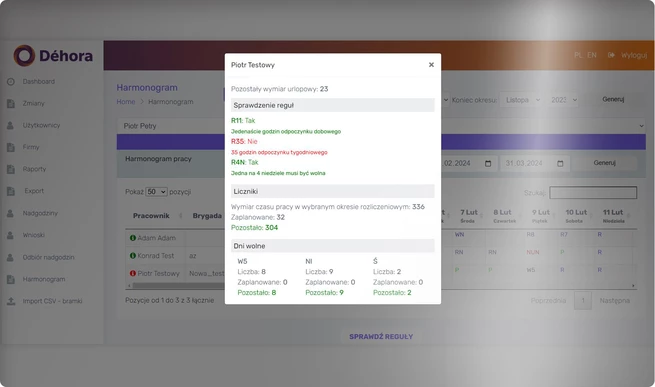The width and height of the screenshot is (655, 387).
Task: Click green status icon next to Adam Adam
Action: pos(133,238)
